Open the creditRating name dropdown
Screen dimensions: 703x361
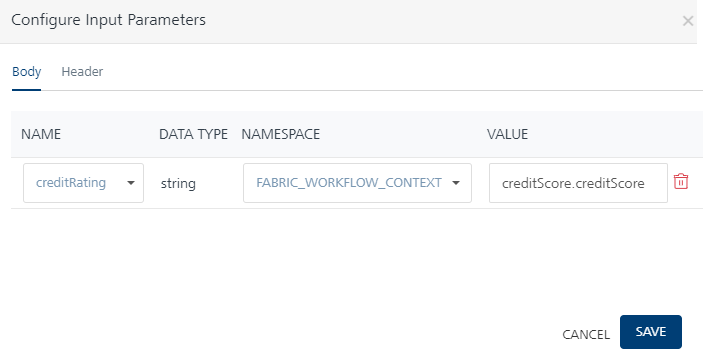pos(83,183)
